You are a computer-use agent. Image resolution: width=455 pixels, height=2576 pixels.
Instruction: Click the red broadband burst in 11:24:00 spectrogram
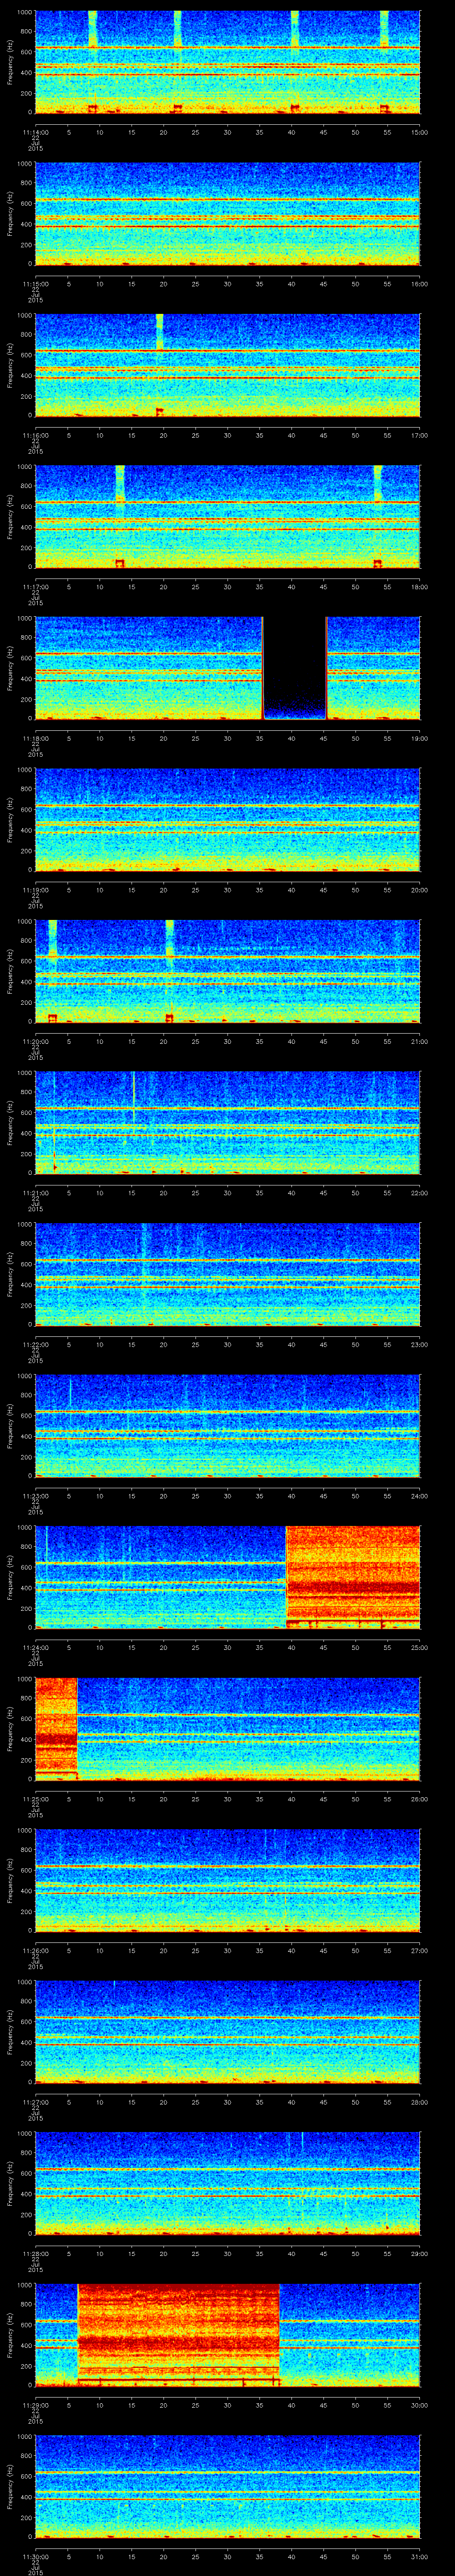[x=353, y=1577]
